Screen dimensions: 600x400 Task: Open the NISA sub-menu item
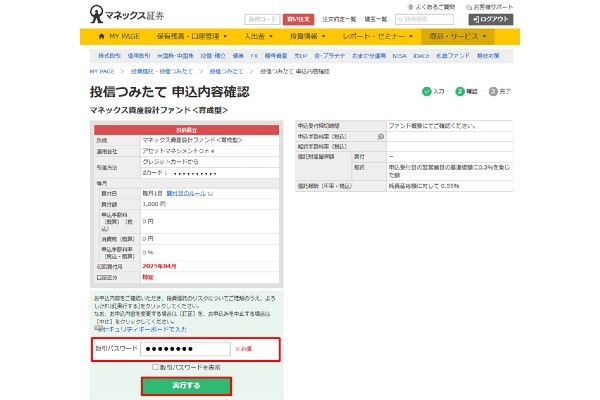[399, 56]
